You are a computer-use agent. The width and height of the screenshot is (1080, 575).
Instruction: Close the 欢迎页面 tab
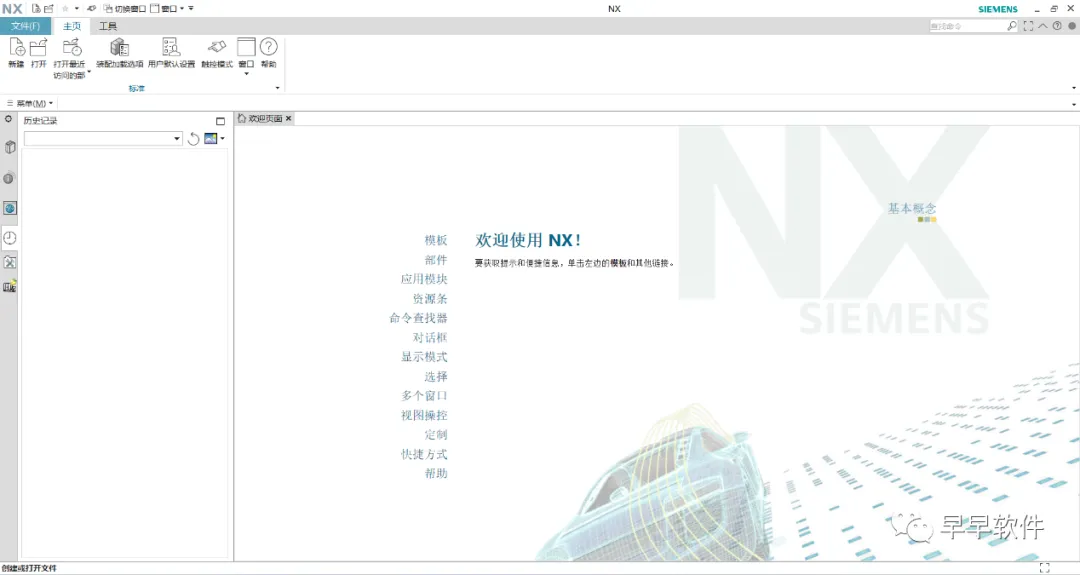point(289,118)
